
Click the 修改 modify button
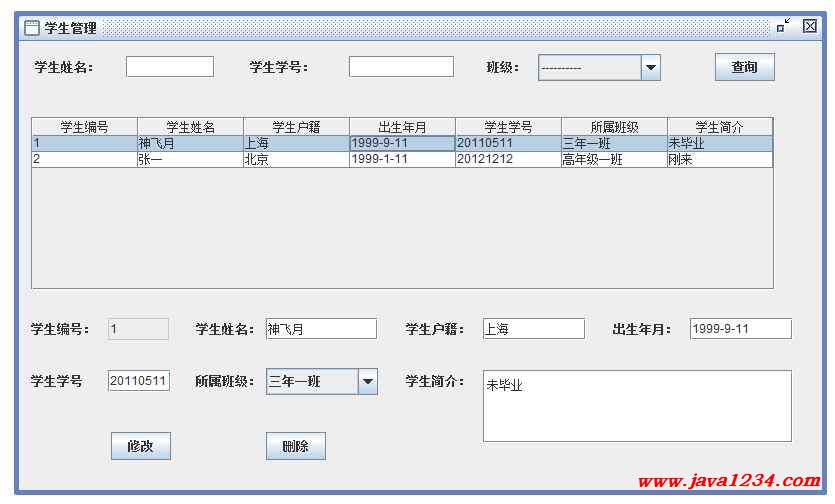point(141,446)
